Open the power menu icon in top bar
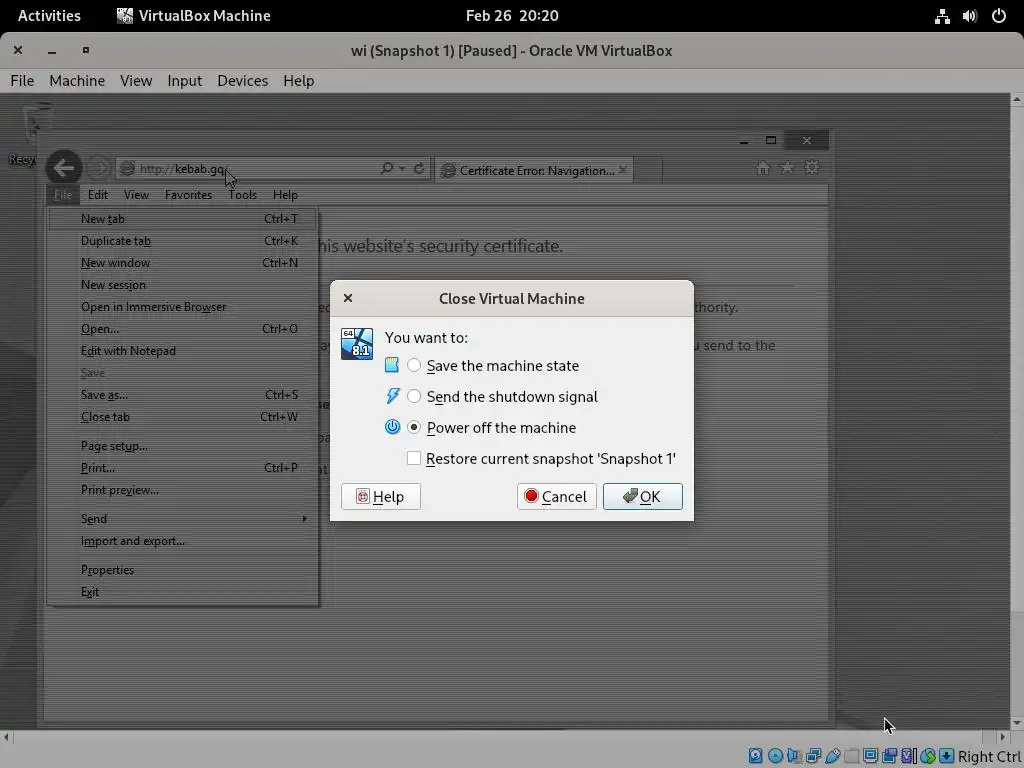Viewport: 1024px width, 768px height. pos(999,16)
